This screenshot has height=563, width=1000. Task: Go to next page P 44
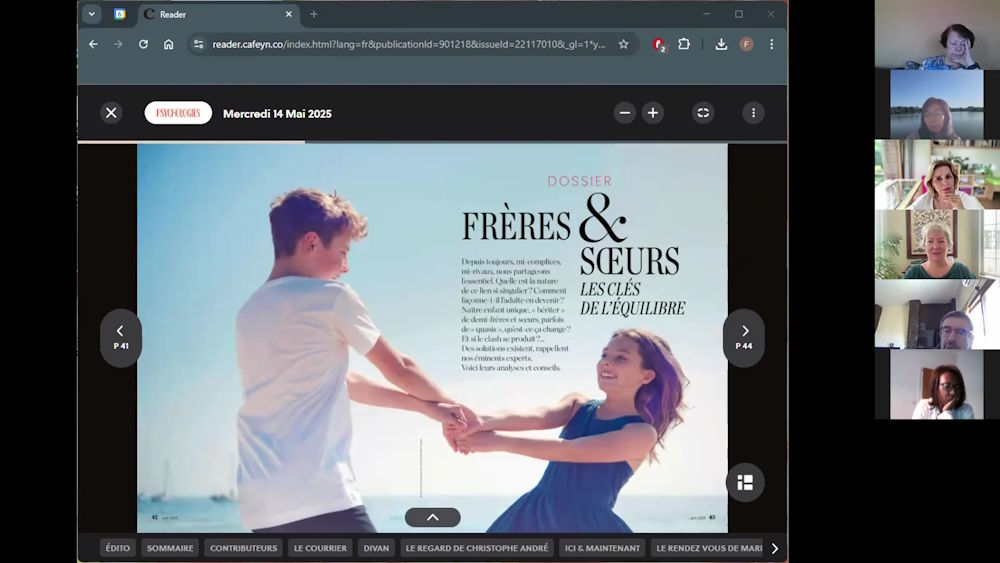pos(744,337)
